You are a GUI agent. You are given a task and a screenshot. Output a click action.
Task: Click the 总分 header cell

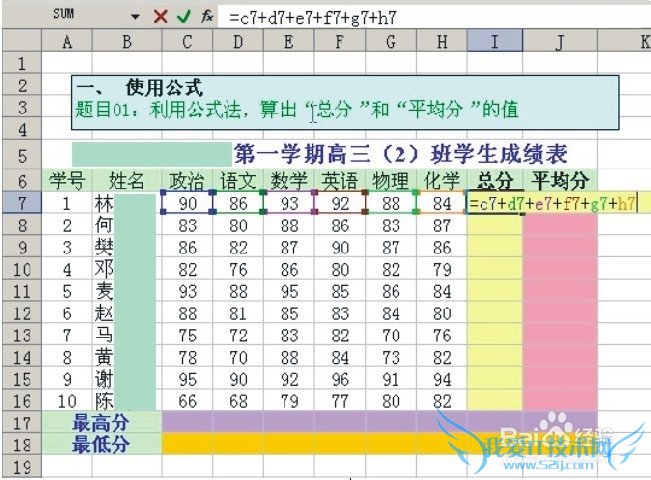point(495,181)
